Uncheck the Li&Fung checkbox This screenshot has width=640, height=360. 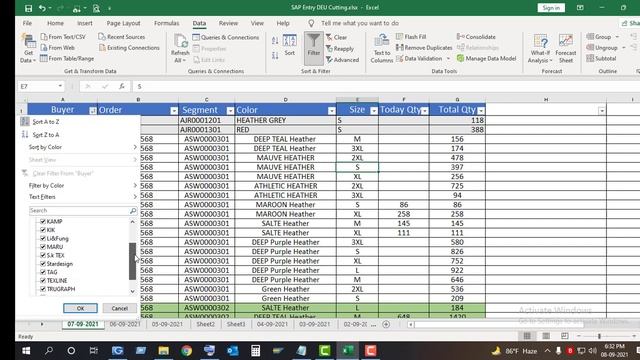(42, 238)
